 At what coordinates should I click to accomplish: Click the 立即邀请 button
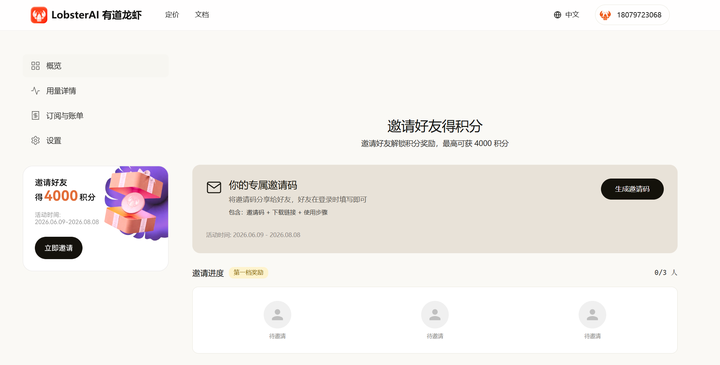pyautogui.click(x=58, y=248)
